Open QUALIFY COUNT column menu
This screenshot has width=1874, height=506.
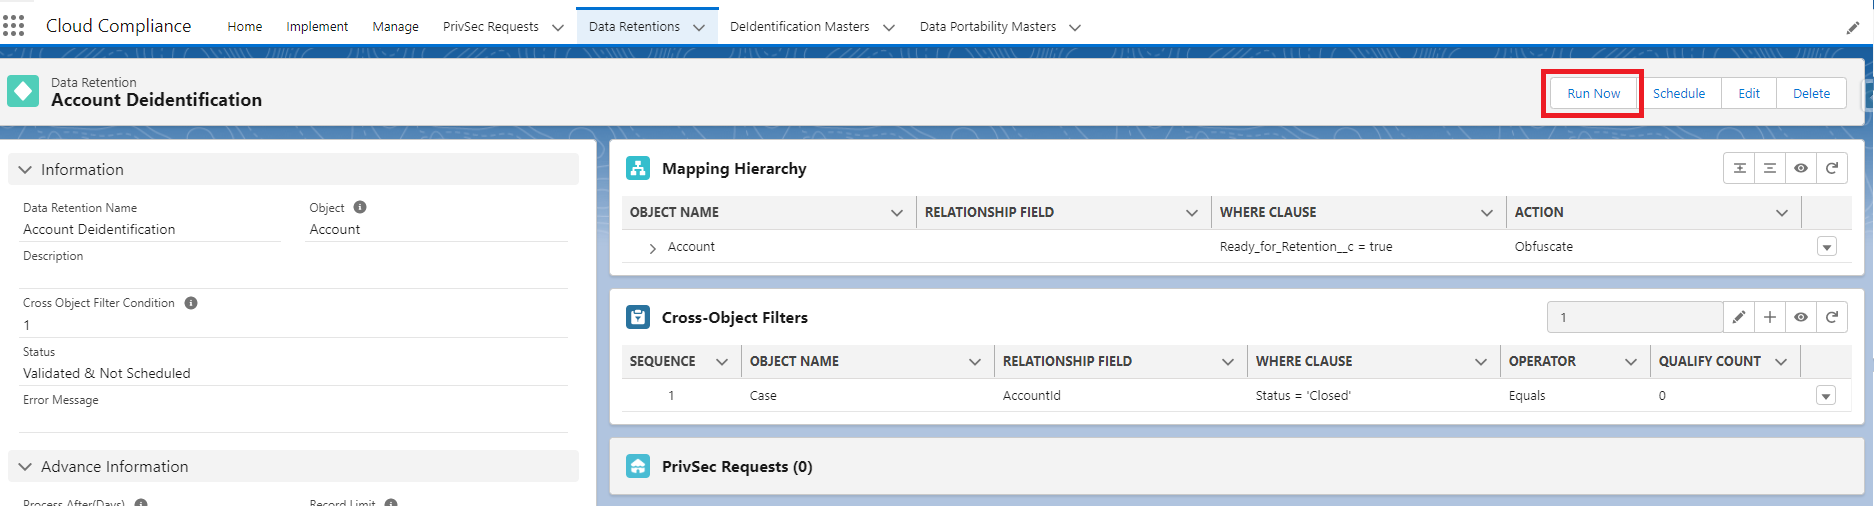pyautogui.click(x=1781, y=362)
